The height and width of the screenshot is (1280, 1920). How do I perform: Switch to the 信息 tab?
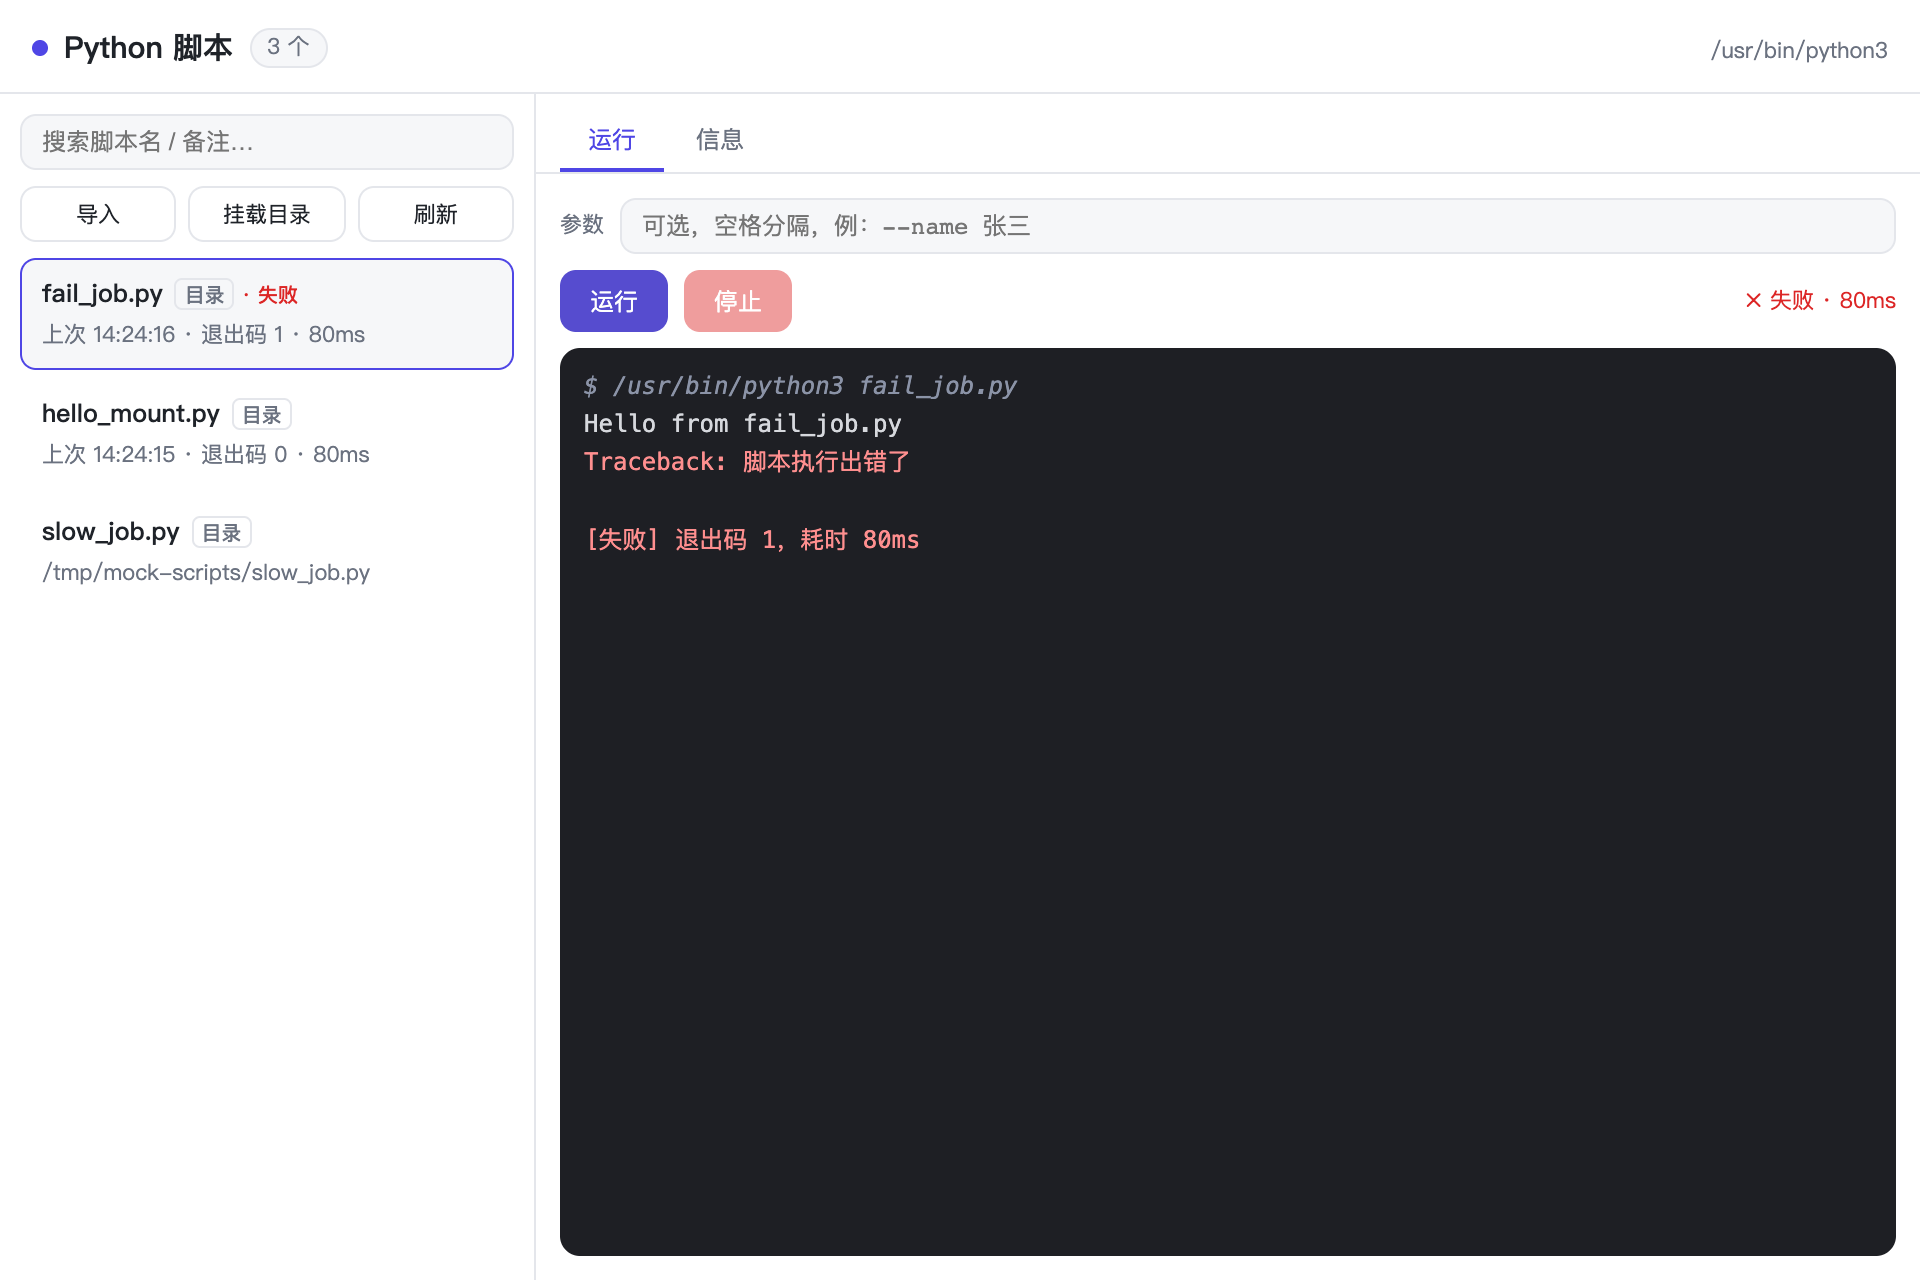tap(719, 139)
